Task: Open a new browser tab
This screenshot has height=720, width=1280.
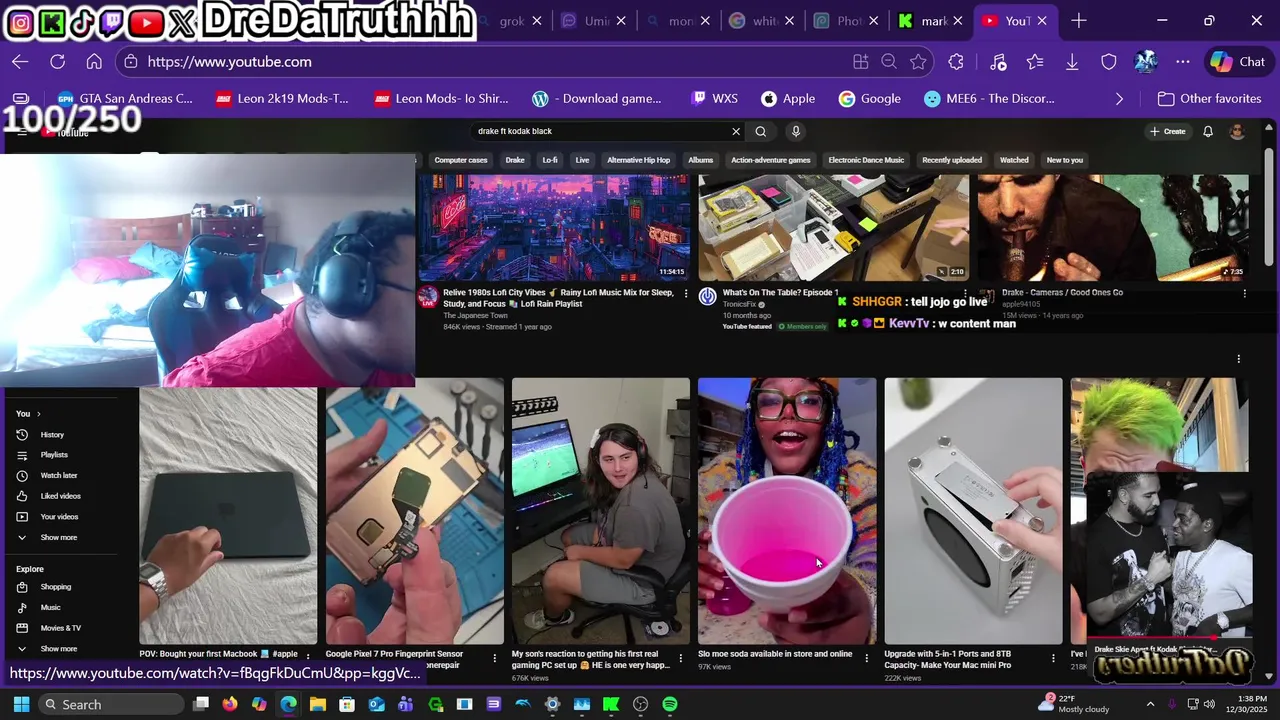Action: (1078, 20)
